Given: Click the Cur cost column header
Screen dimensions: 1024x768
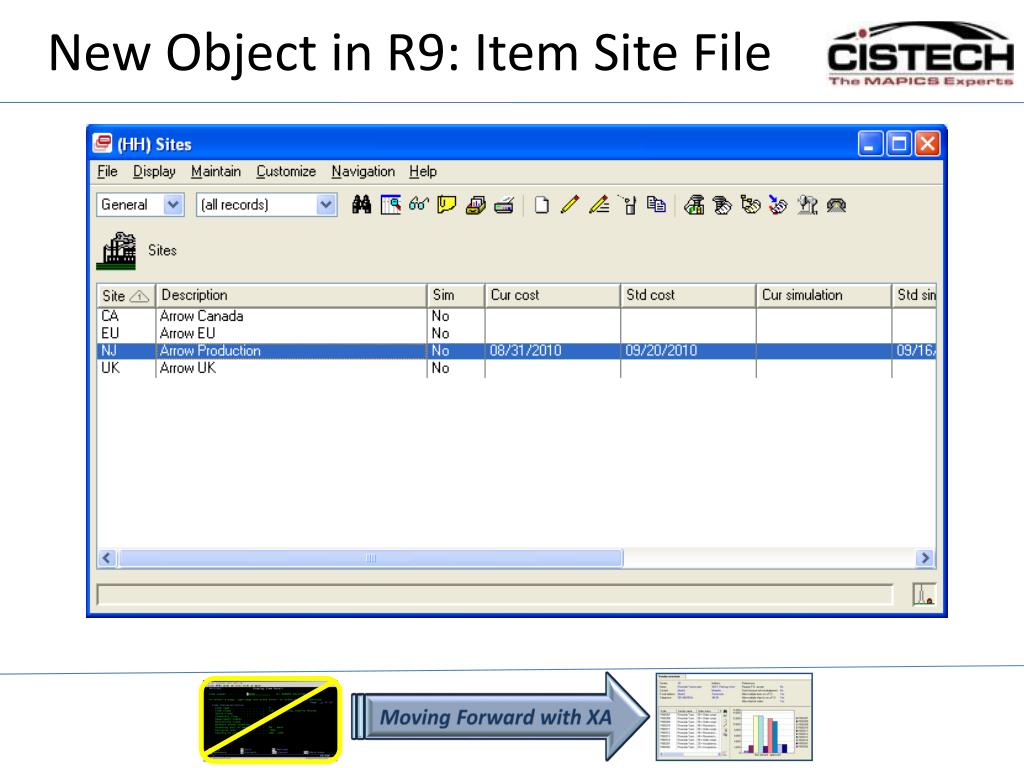Looking at the screenshot, I should pos(552,295).
